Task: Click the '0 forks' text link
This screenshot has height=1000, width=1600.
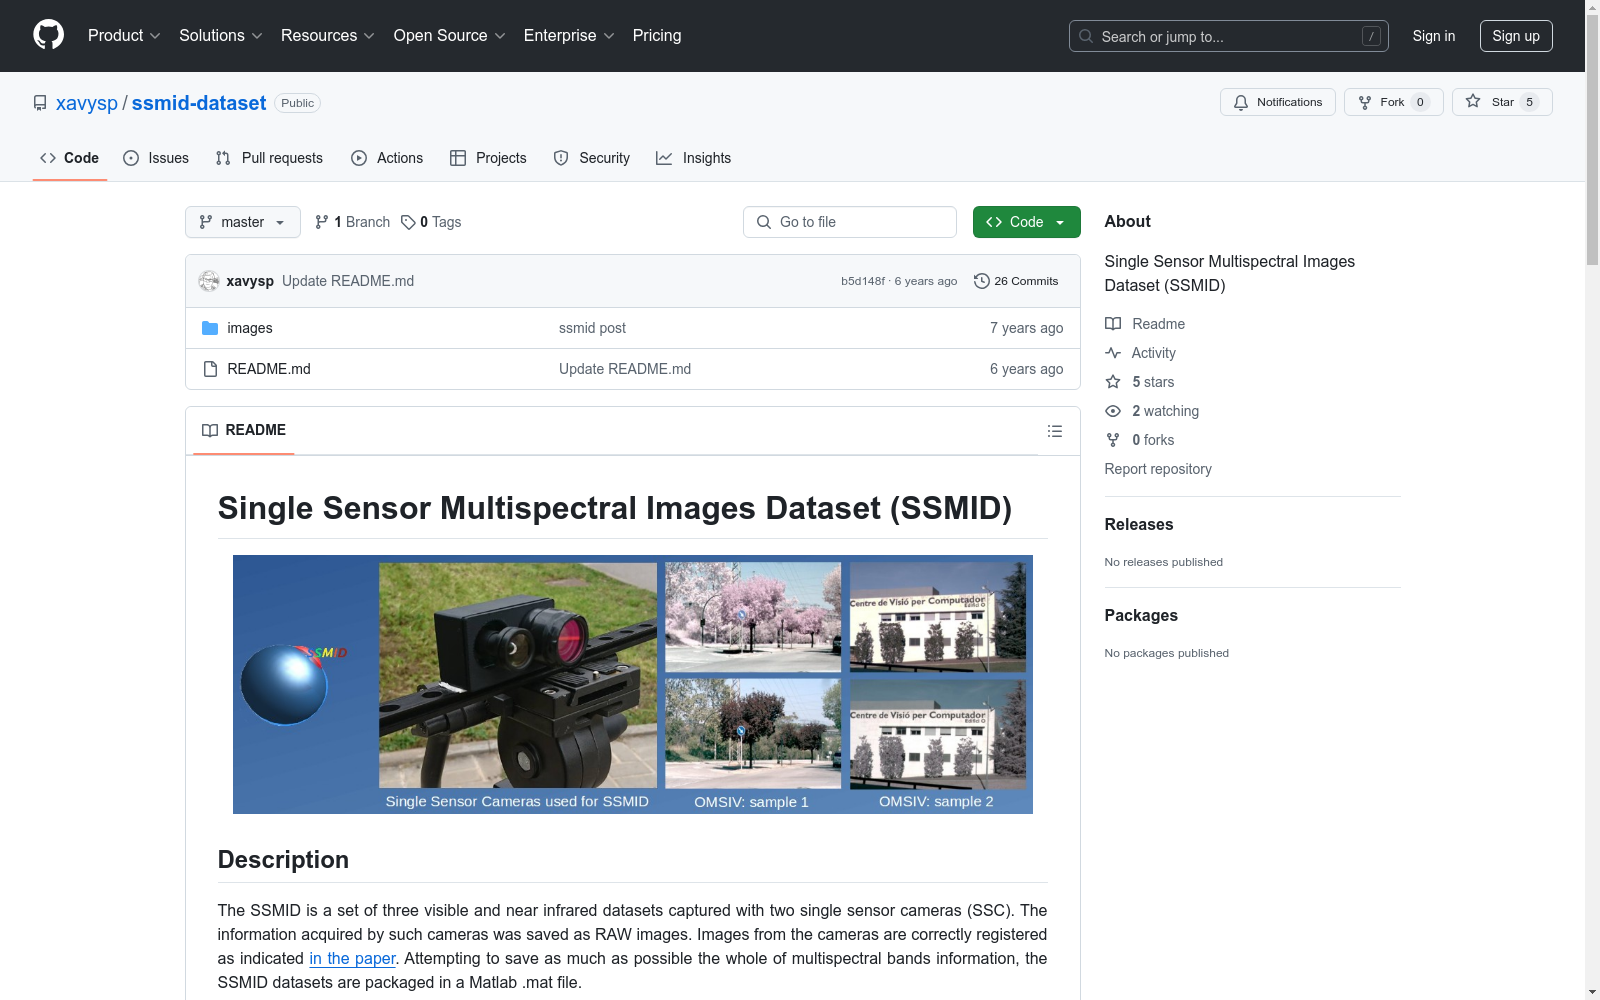Action: point(1153,440)
